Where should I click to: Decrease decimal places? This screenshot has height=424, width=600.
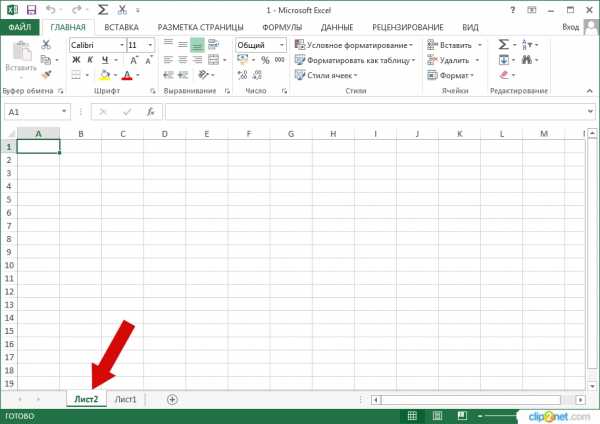coord(257,75)
